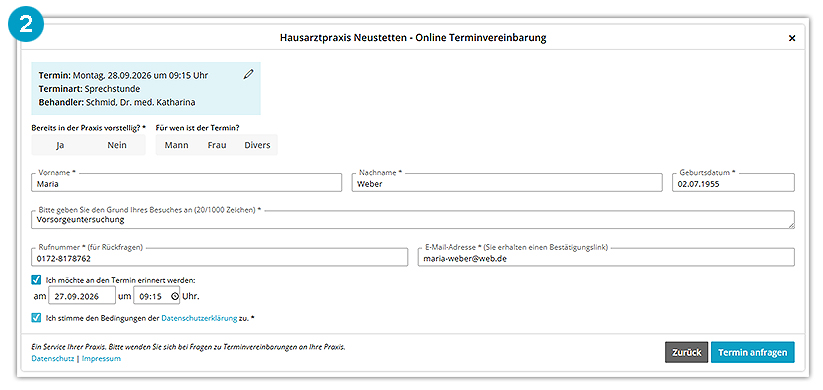Viewport: 823px width, 390px height.
Task: Click the Geburtsdatum field
Action: 733,183
